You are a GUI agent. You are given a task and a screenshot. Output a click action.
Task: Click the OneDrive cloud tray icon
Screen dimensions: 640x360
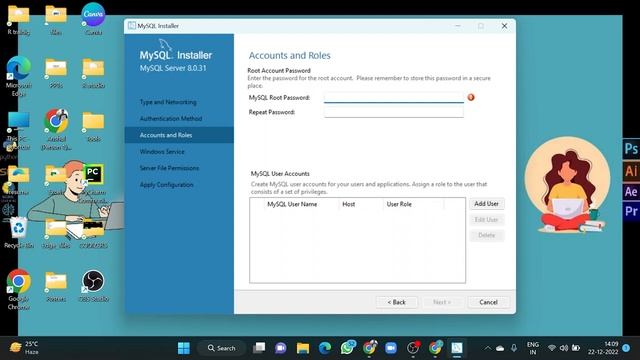(x=500, y=348)
